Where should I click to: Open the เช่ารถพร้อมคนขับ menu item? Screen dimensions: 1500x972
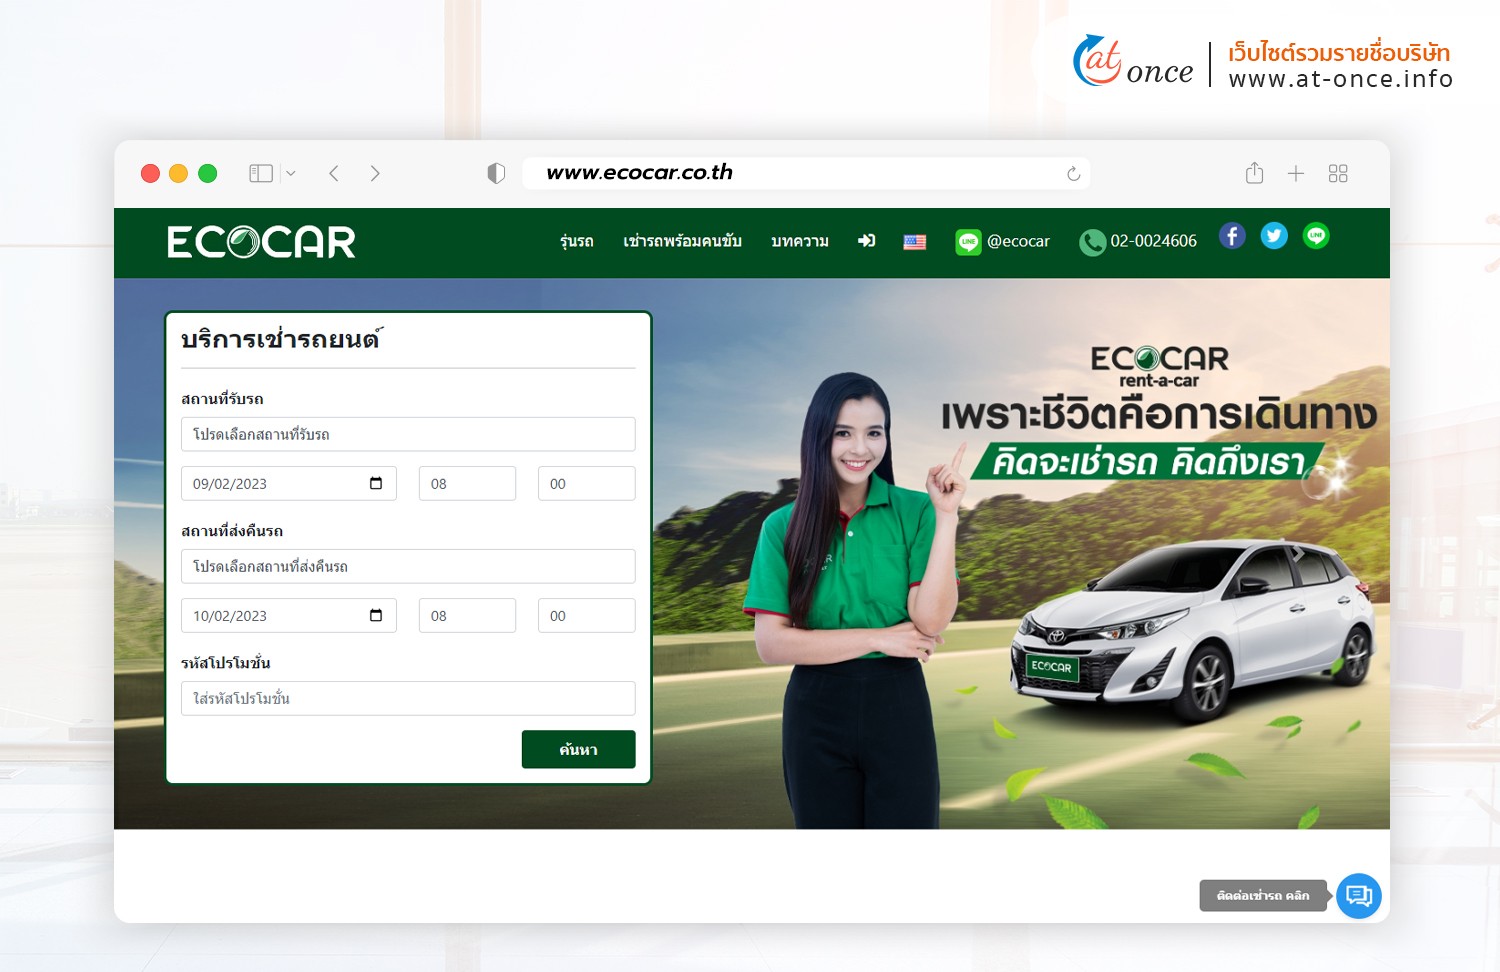[682, 241]
